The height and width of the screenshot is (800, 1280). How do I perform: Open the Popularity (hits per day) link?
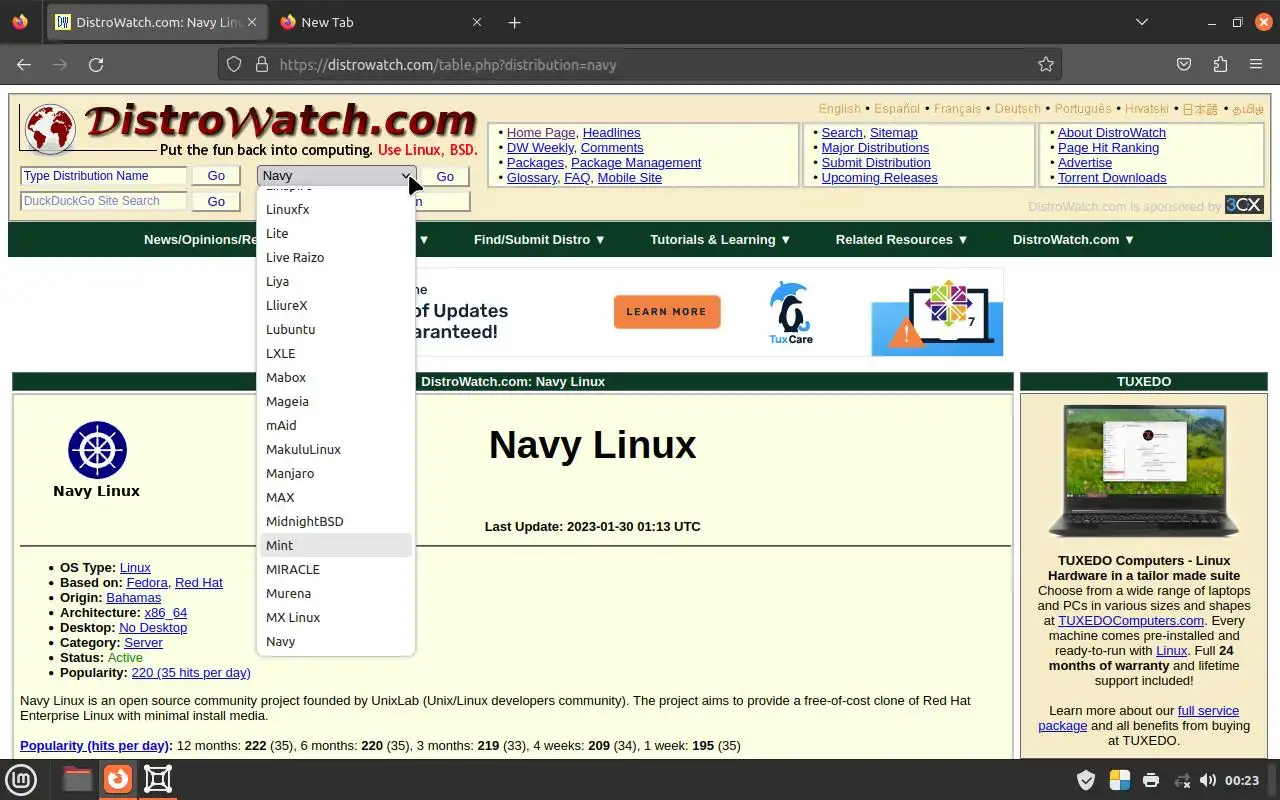point(96,745)
